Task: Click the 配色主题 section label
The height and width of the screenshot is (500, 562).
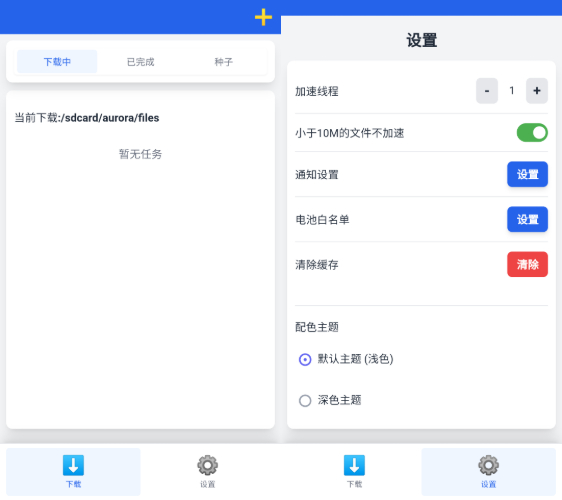Action: (317, 327)
